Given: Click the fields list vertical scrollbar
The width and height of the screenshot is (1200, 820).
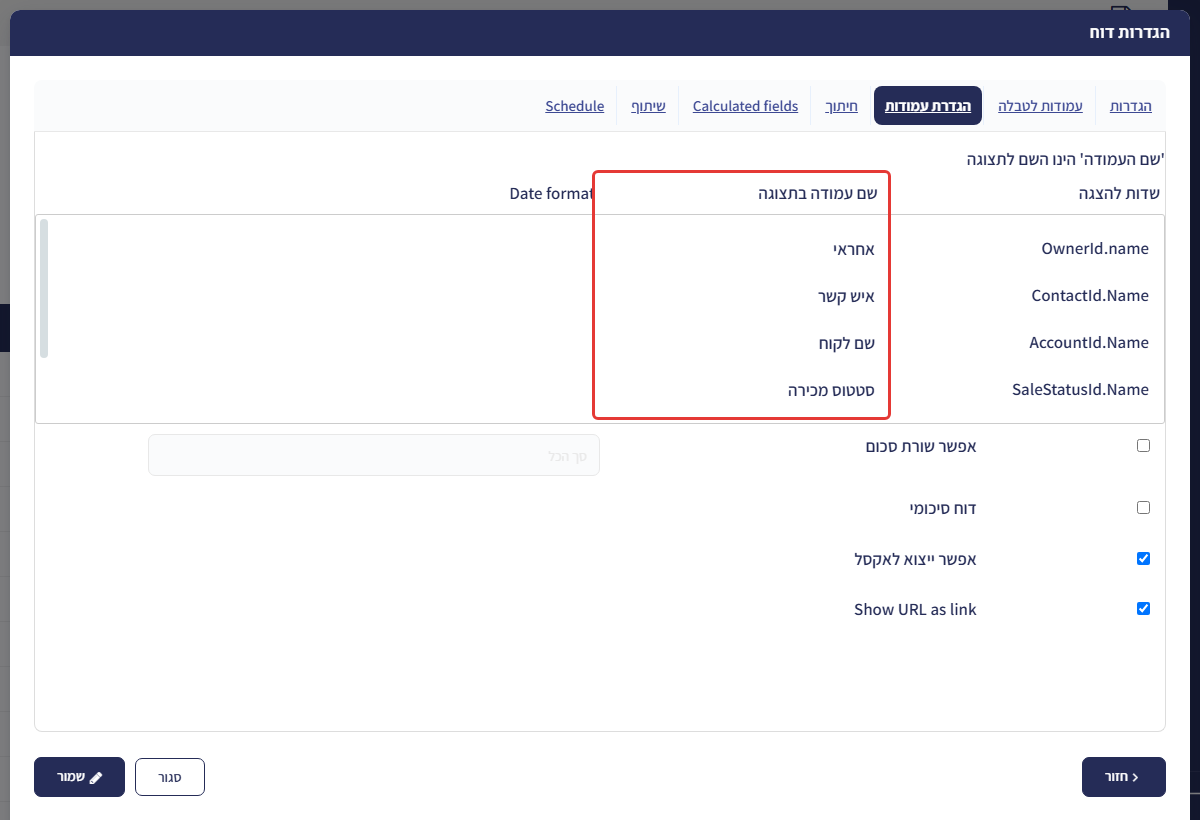Looking at the screenshot, I should click(x=44, y=288).
